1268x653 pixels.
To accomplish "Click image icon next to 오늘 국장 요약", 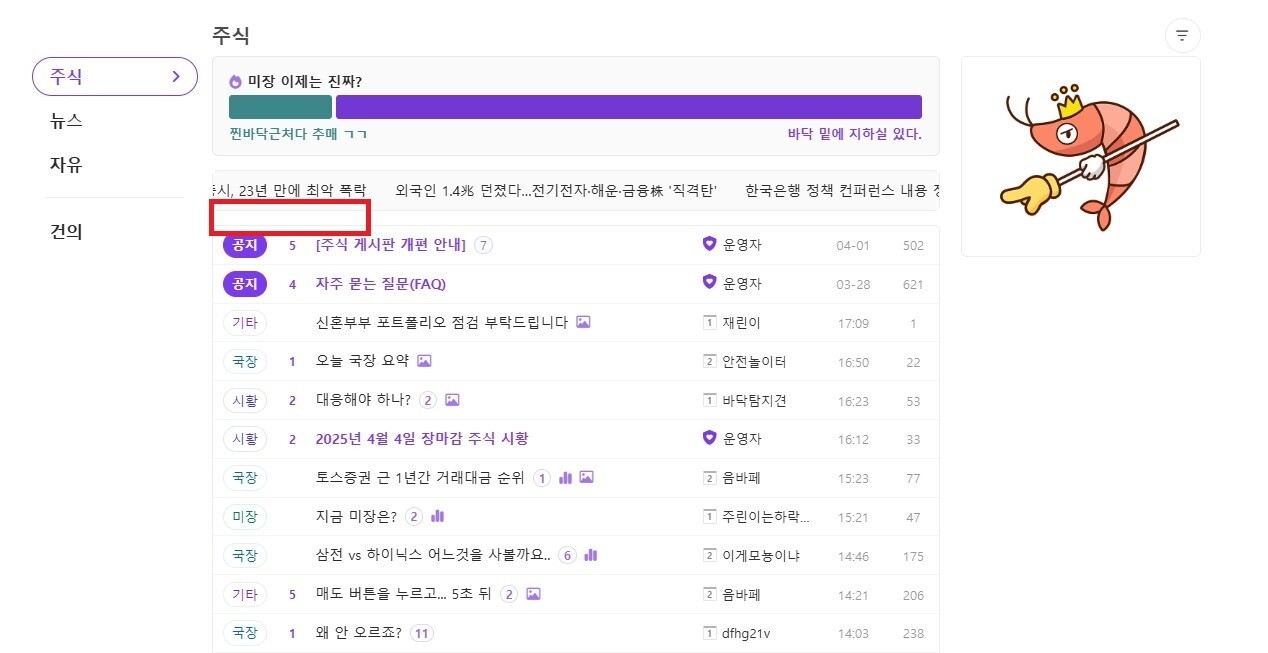I will (424, 361).
